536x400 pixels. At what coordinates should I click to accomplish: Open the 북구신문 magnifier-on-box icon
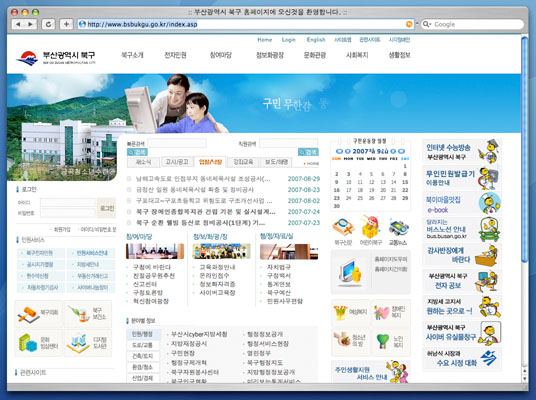[343, 227]
